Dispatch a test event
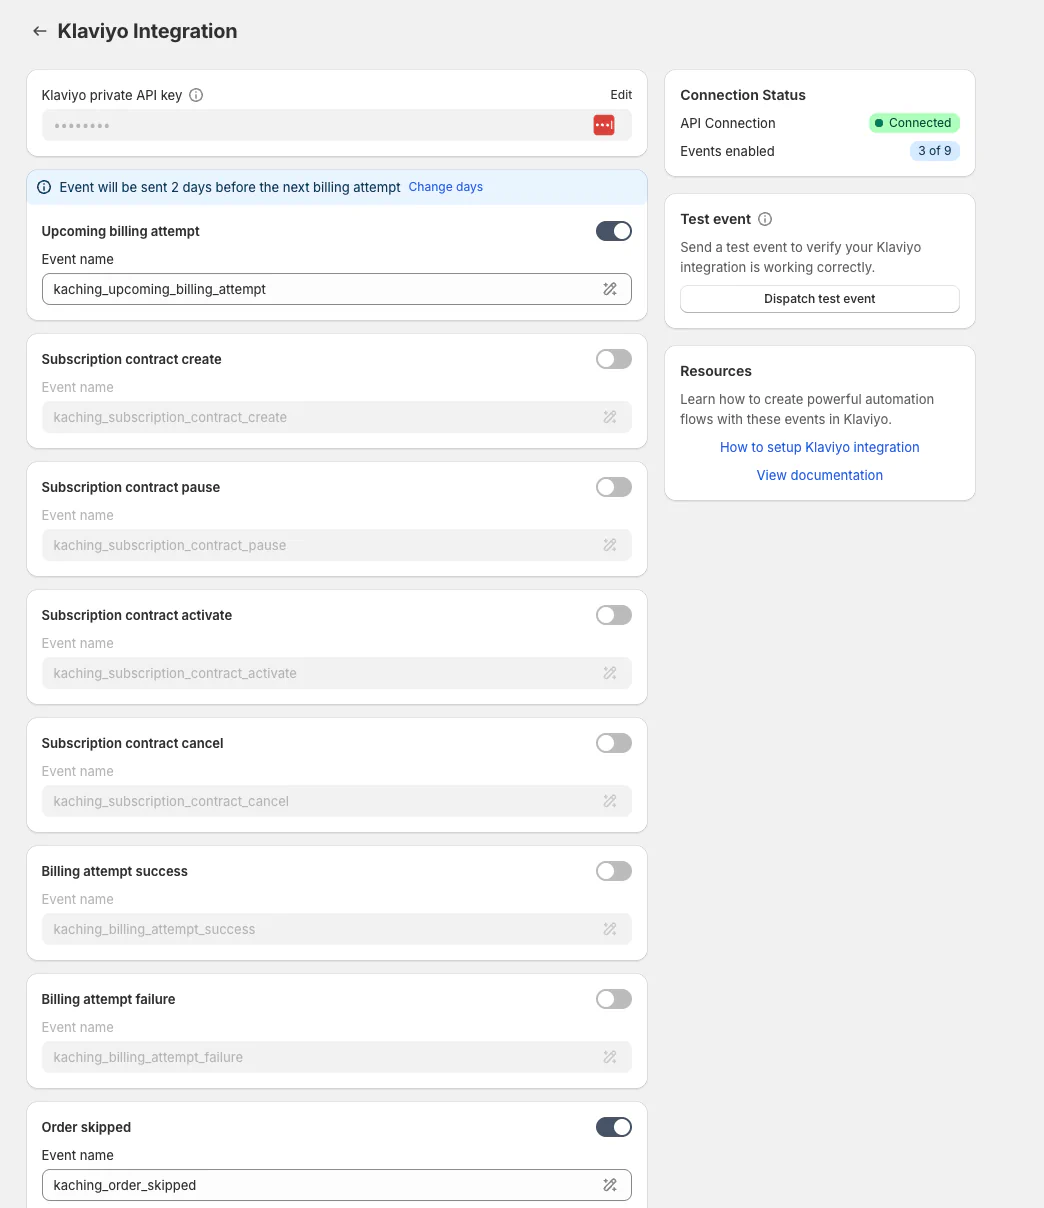 click(820, 299)
